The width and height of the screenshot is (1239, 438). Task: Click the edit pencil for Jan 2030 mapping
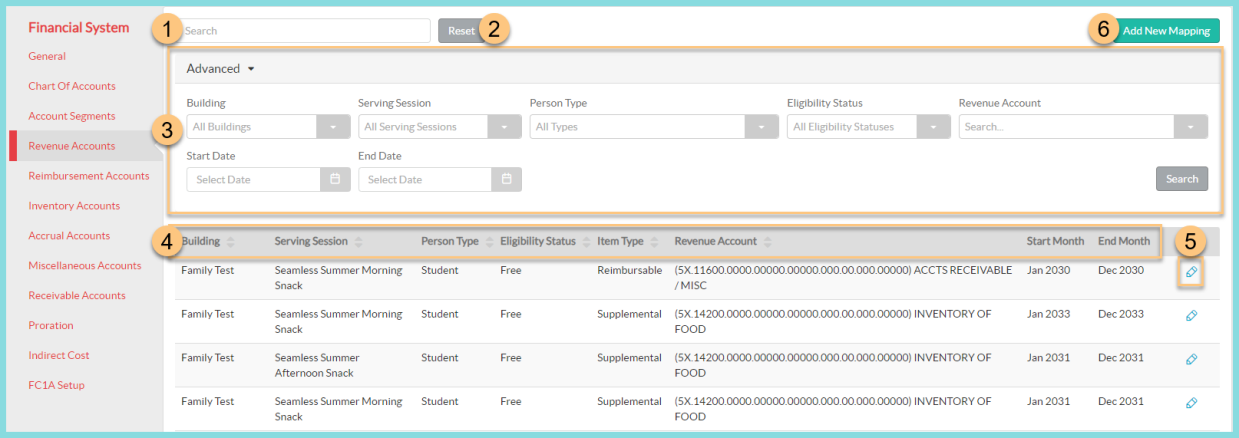click(1191, 272)
